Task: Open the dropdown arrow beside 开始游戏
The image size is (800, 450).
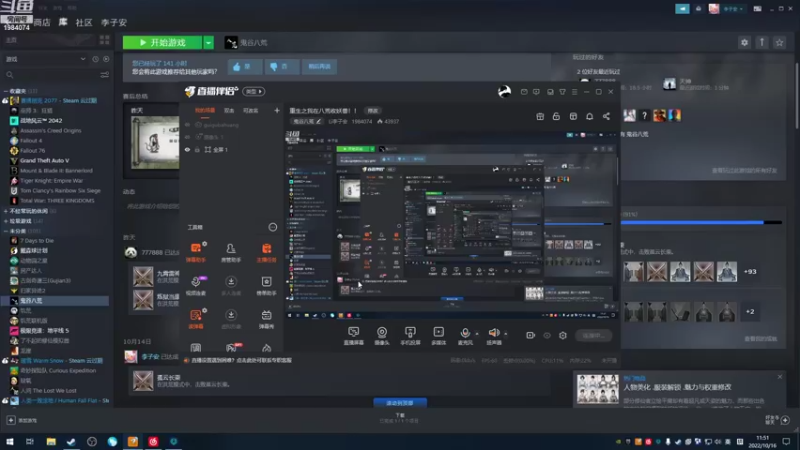Action: coord(209,43)
